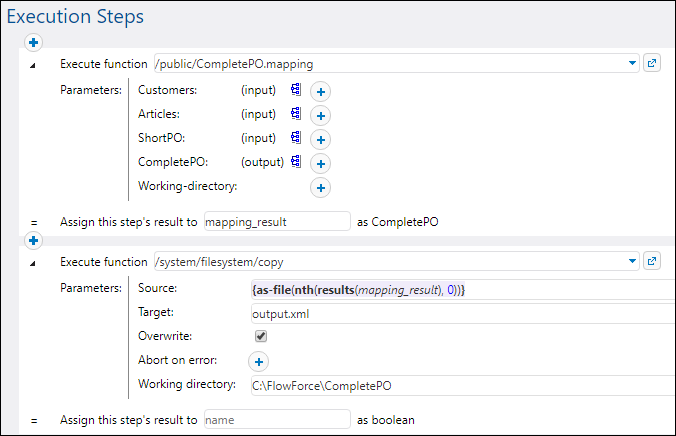Collapse the second Execute function step
This screenshot has width=676, height=436.
(x=33, y=263)
